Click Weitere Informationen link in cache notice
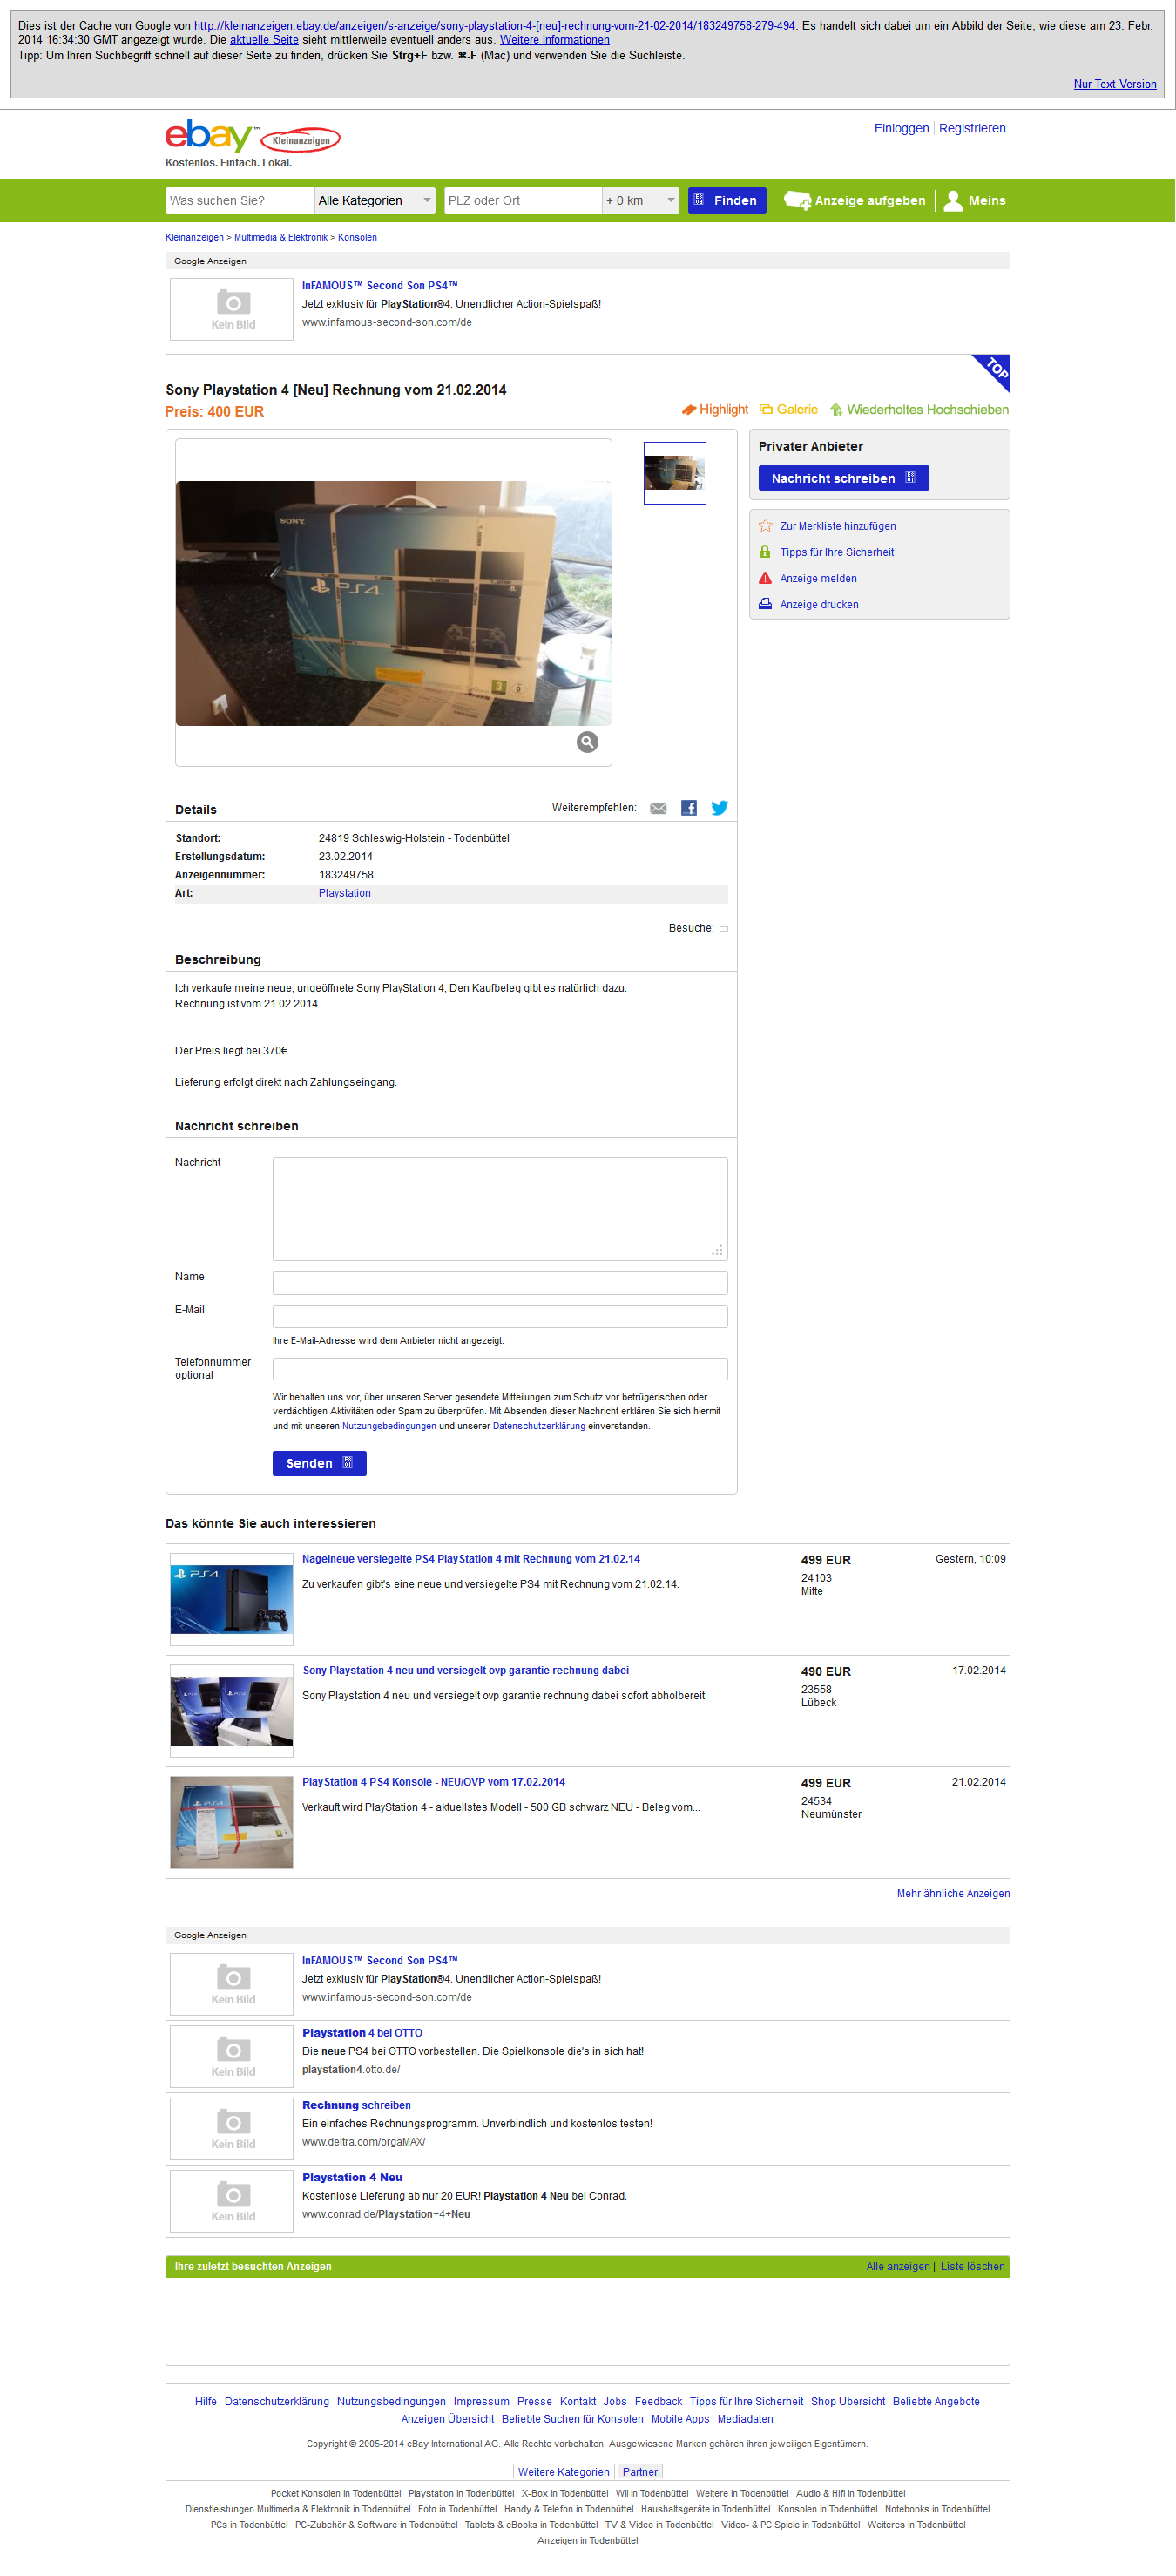This screenshot has width=1176, height=2576. 554,40
